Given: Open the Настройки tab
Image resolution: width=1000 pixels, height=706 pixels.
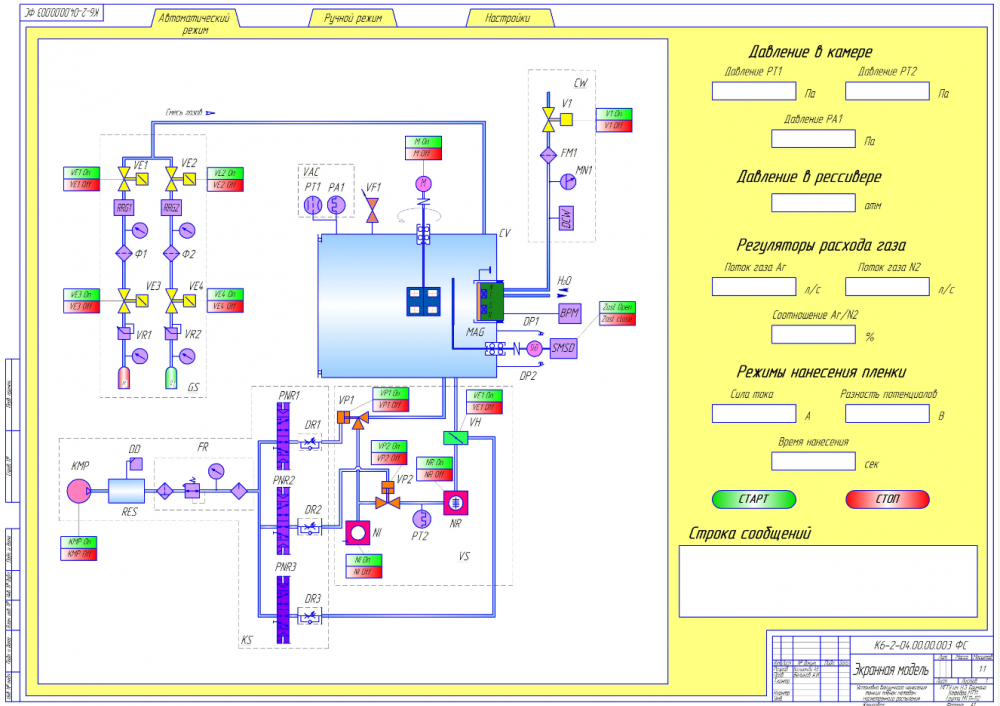Looking at the screenshot, I should pos(508,18).
